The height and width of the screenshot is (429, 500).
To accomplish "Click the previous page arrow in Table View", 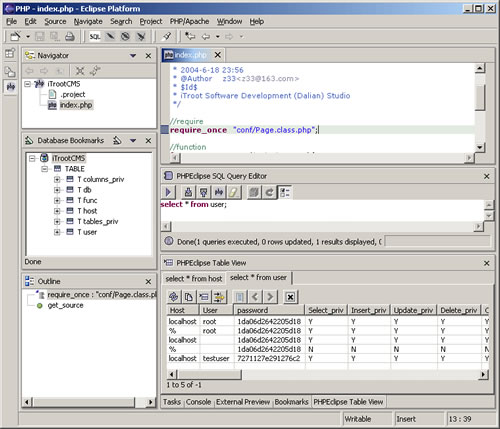I will point(255,297).
